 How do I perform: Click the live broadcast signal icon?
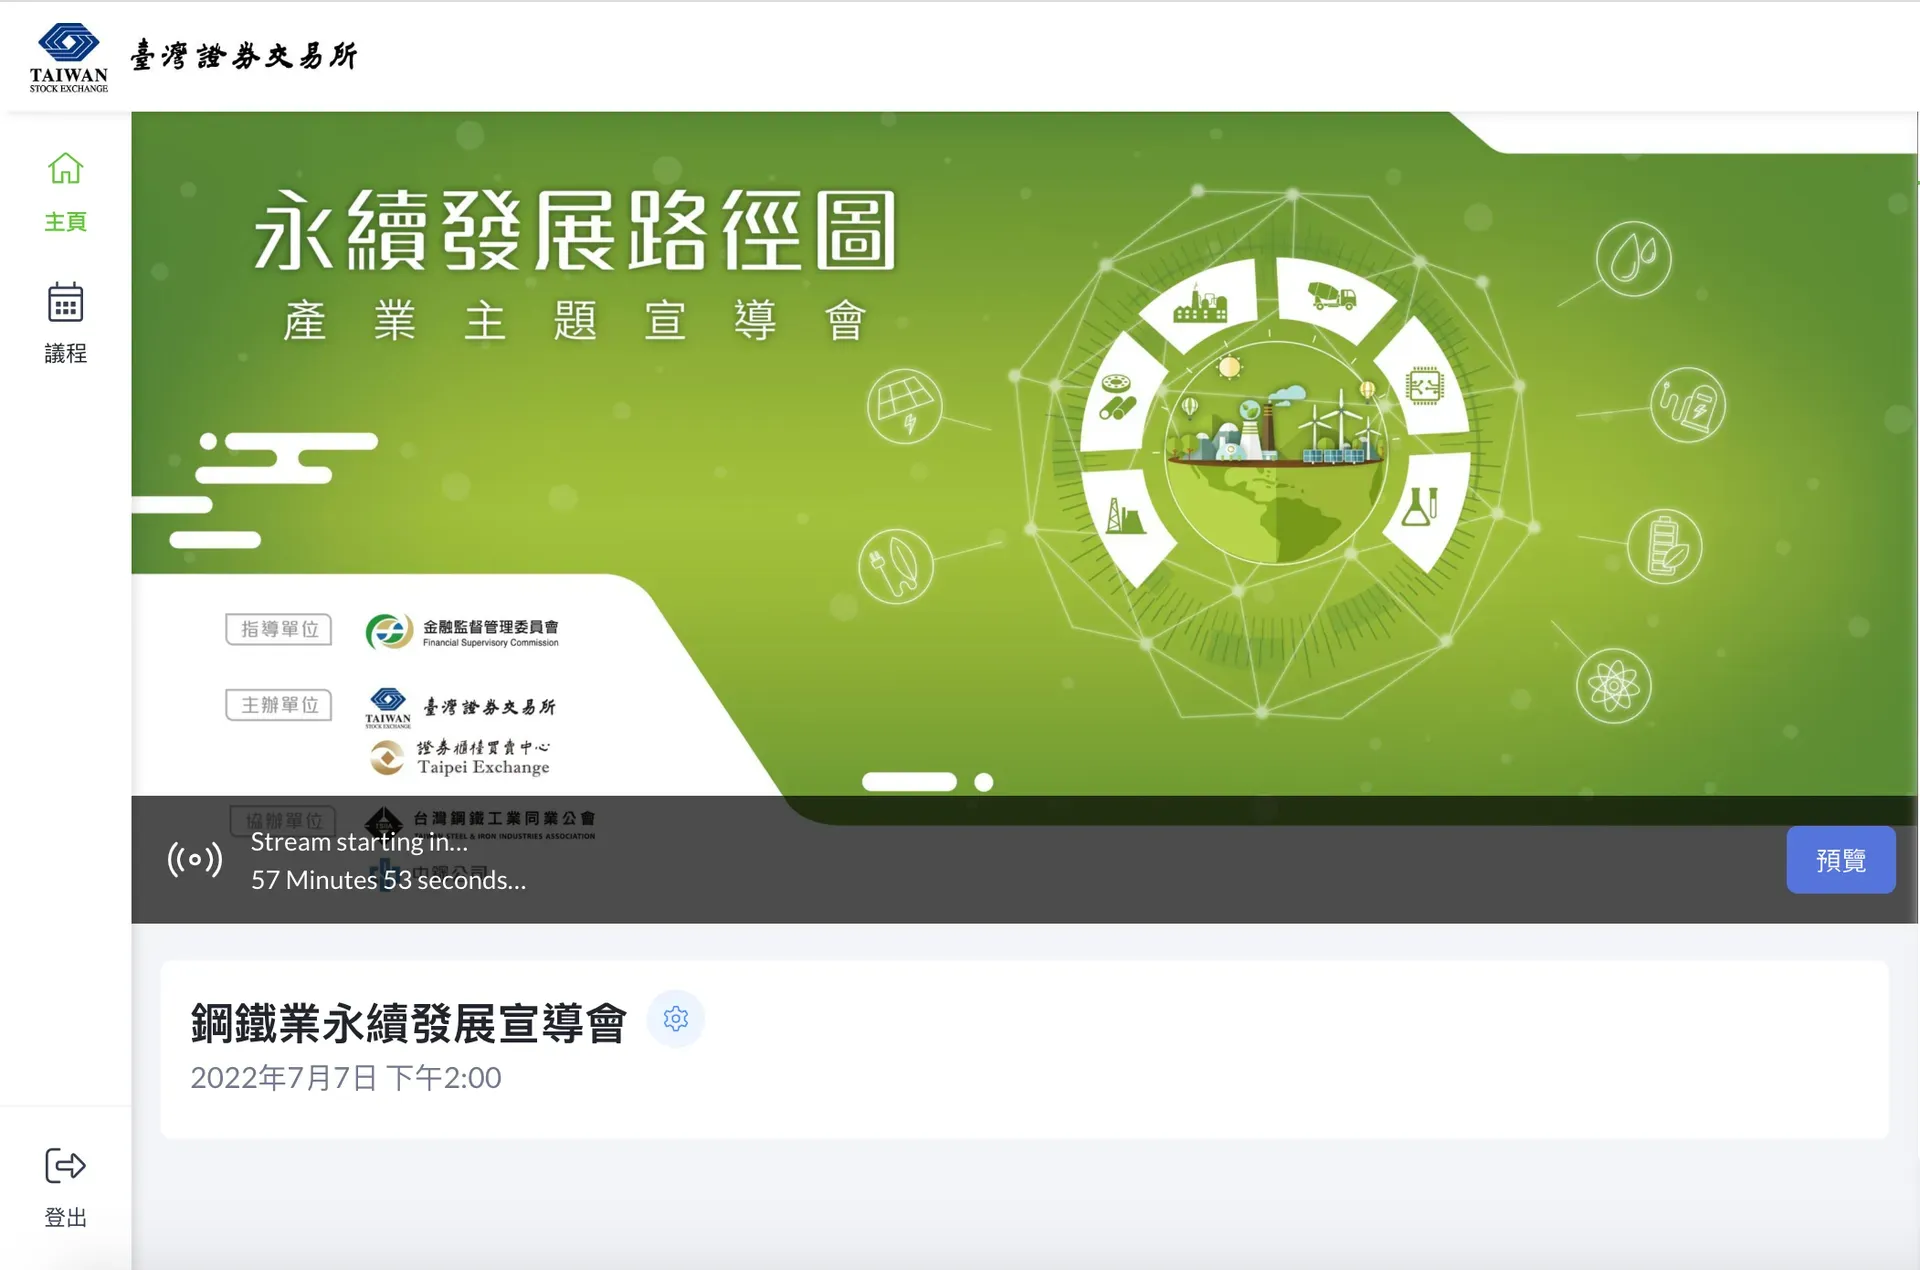point(195,859)
